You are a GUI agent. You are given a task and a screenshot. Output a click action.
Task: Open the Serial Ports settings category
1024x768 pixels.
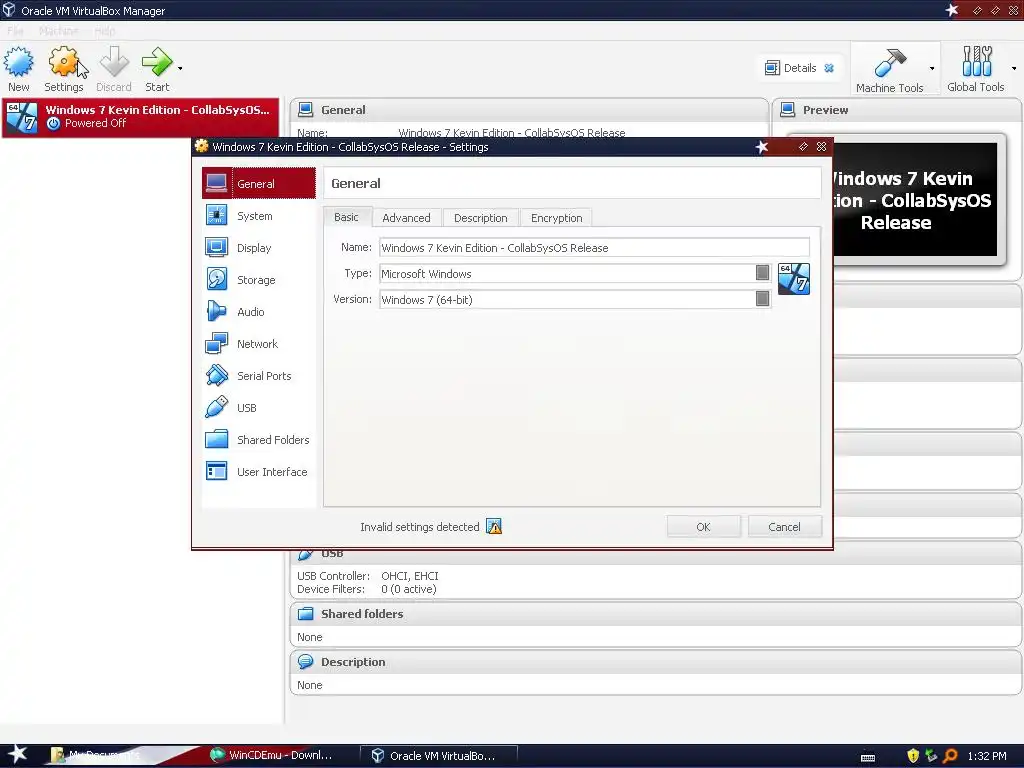point(259,376)
